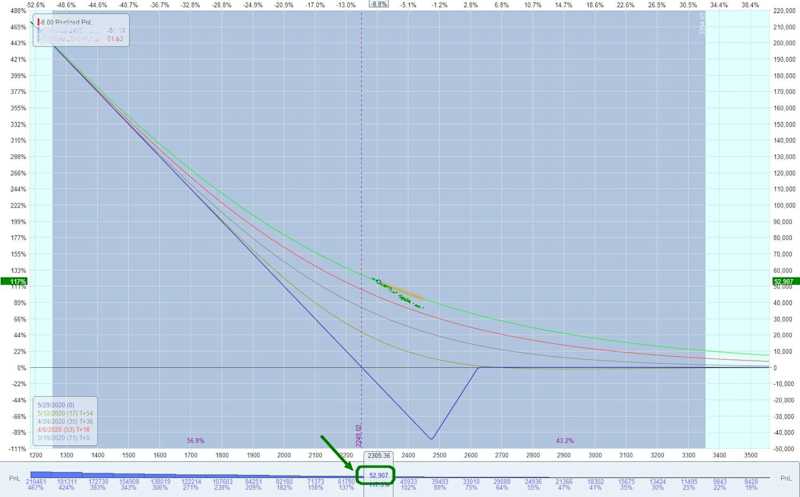800x497 pixels.
Task: Click the Realised PnL label in the top-left box
Action: pyautogui.click(x=66, y=22)
